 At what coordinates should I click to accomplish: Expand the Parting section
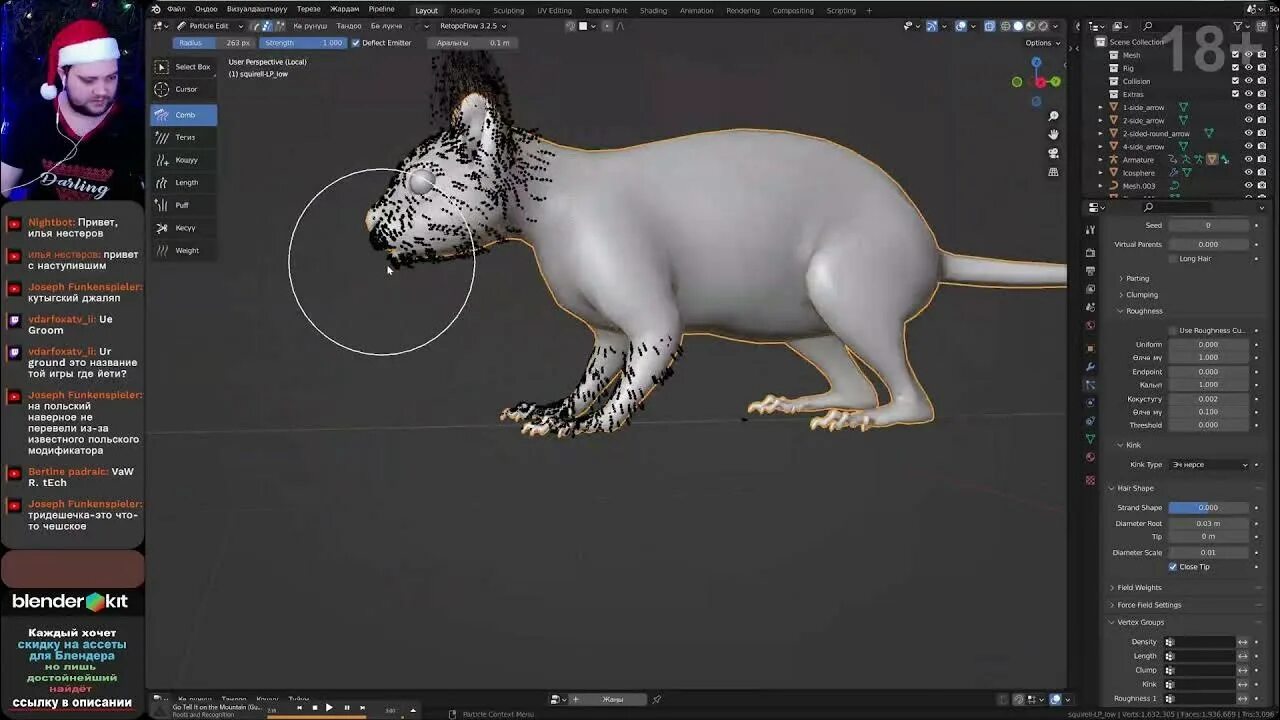pyautogui.click(x=1135, y=278)
